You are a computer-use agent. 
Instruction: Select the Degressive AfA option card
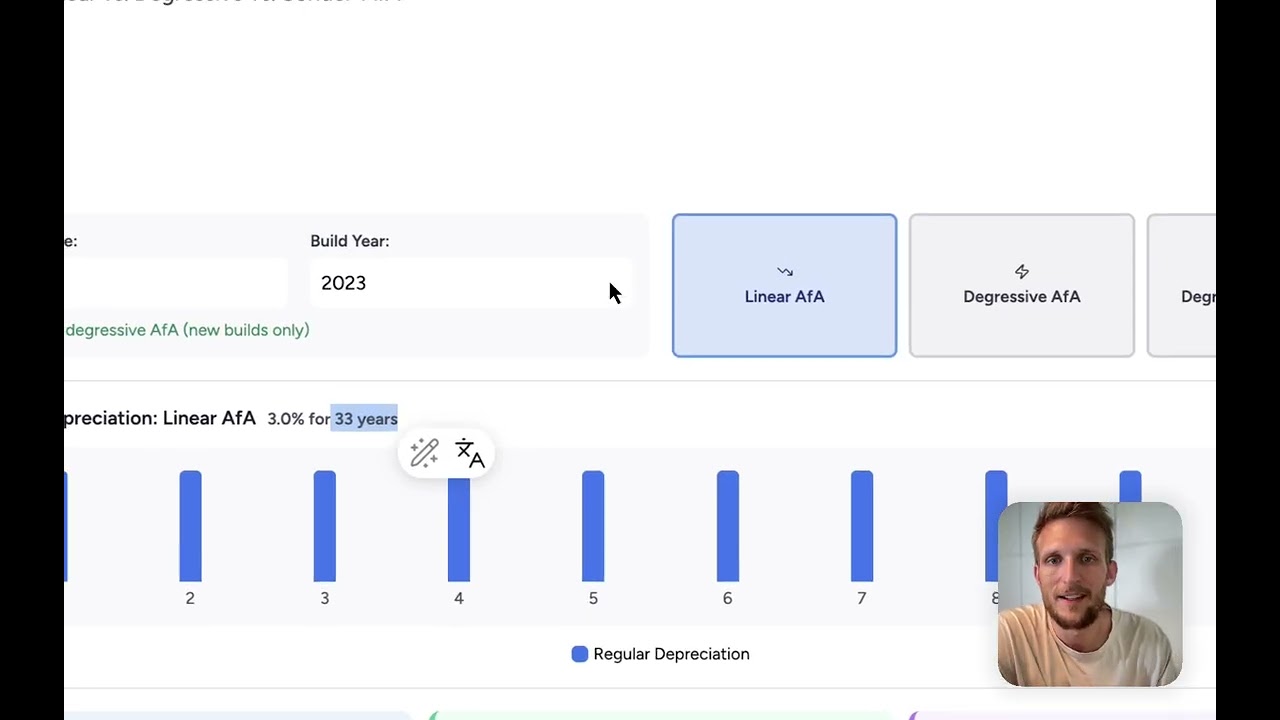coord(1021,285)
